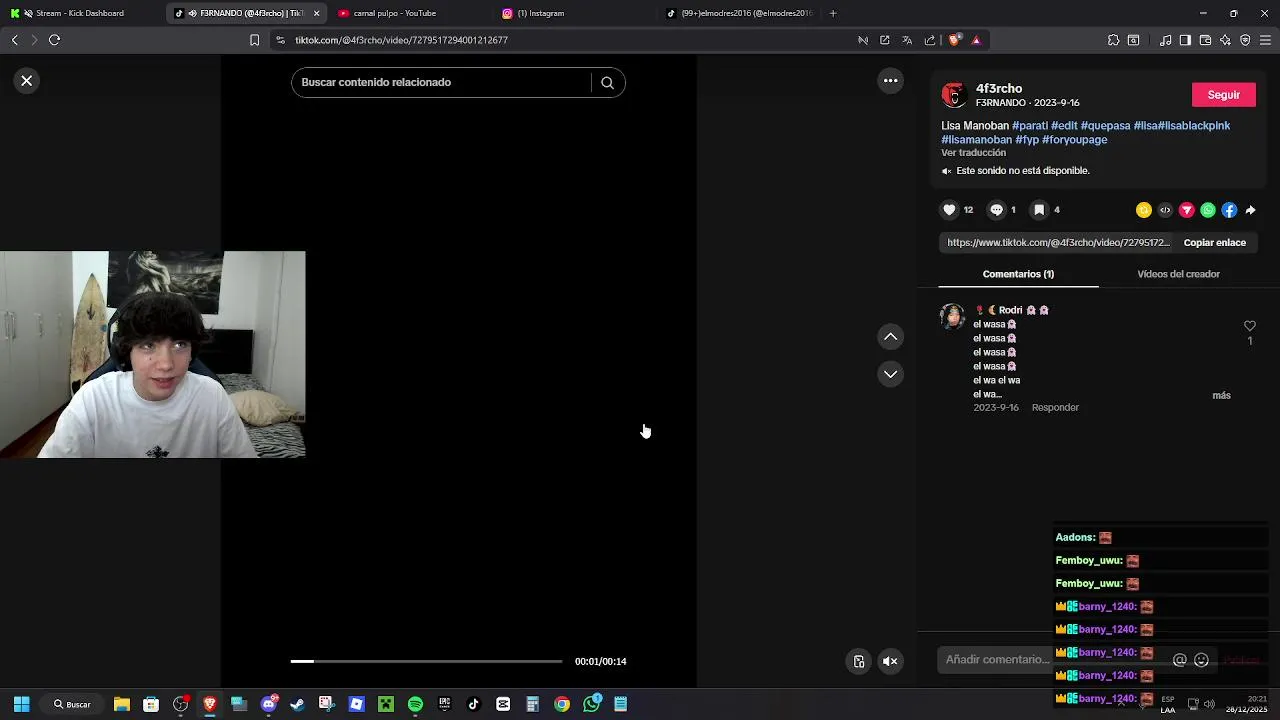Follow 4f3rcho with Seguir button

1223,95
